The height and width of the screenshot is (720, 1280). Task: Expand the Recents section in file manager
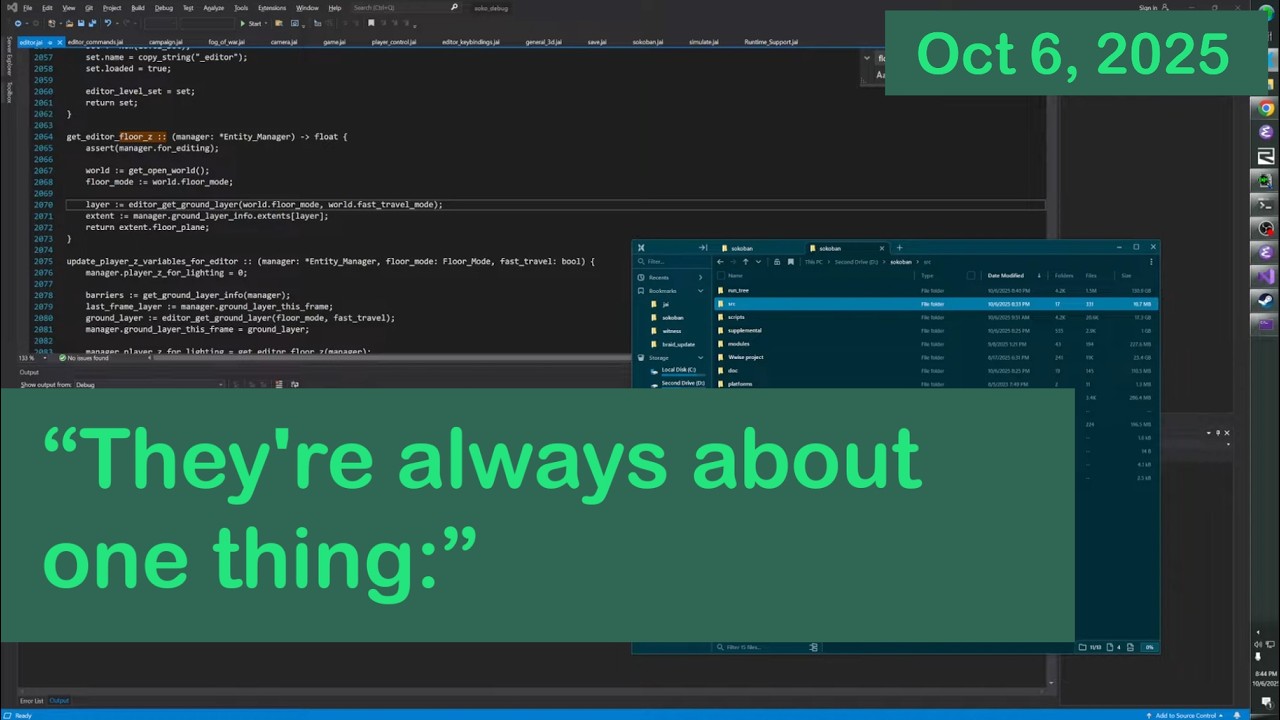700,277
